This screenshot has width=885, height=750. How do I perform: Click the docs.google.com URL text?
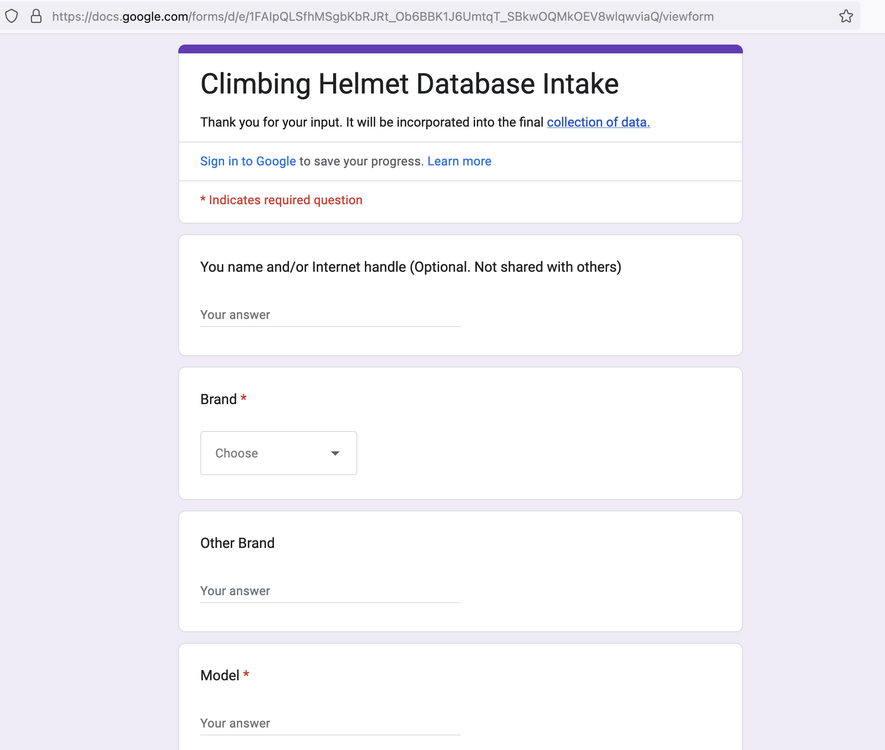point(383,16)
